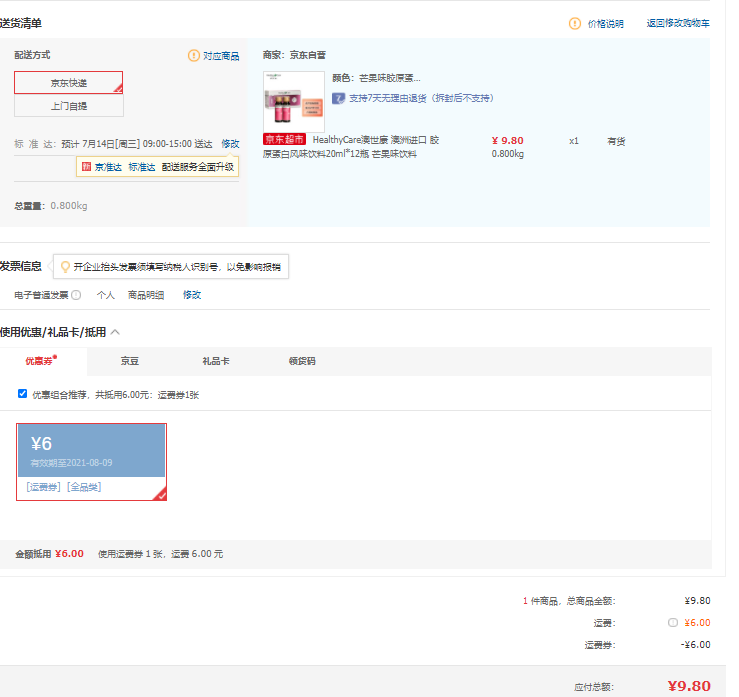Click the 商品明细 invoice content text
The width and height of the screenshot is (739, 697).
pyautogui.click(x=146, y=295)
